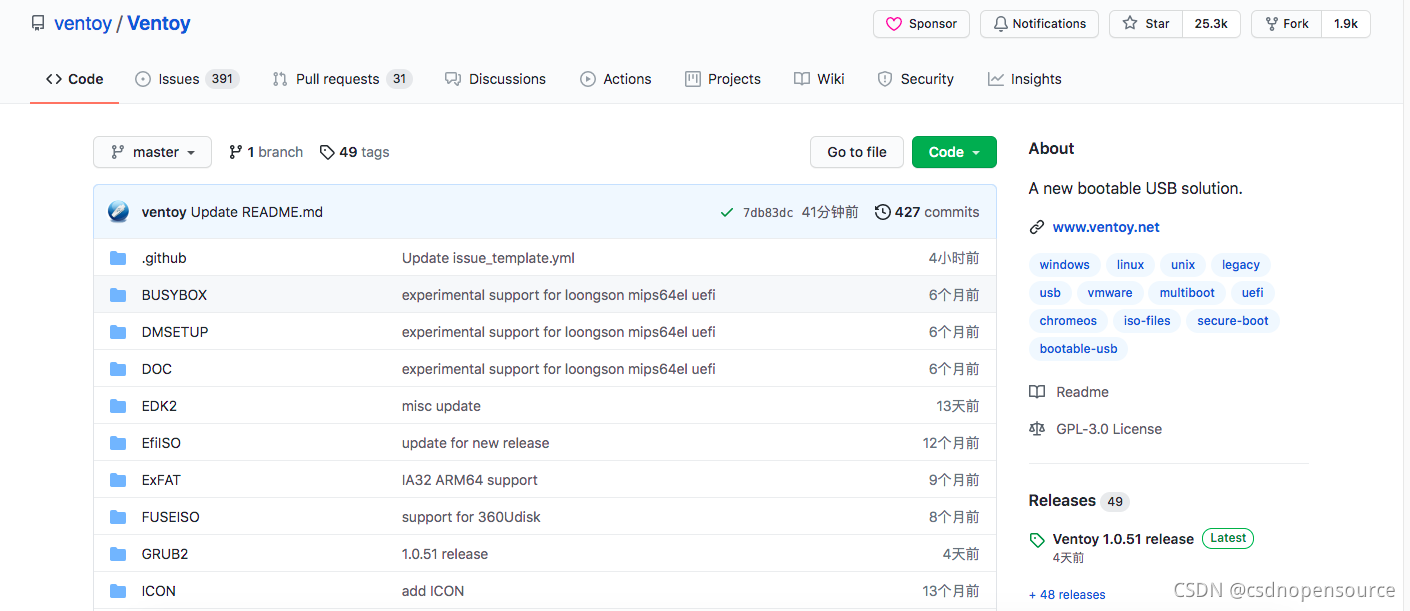Click the release tag icon beside Ventoy 1.0.51
Screen dimensions: 1410x611
coord(1037,540)
